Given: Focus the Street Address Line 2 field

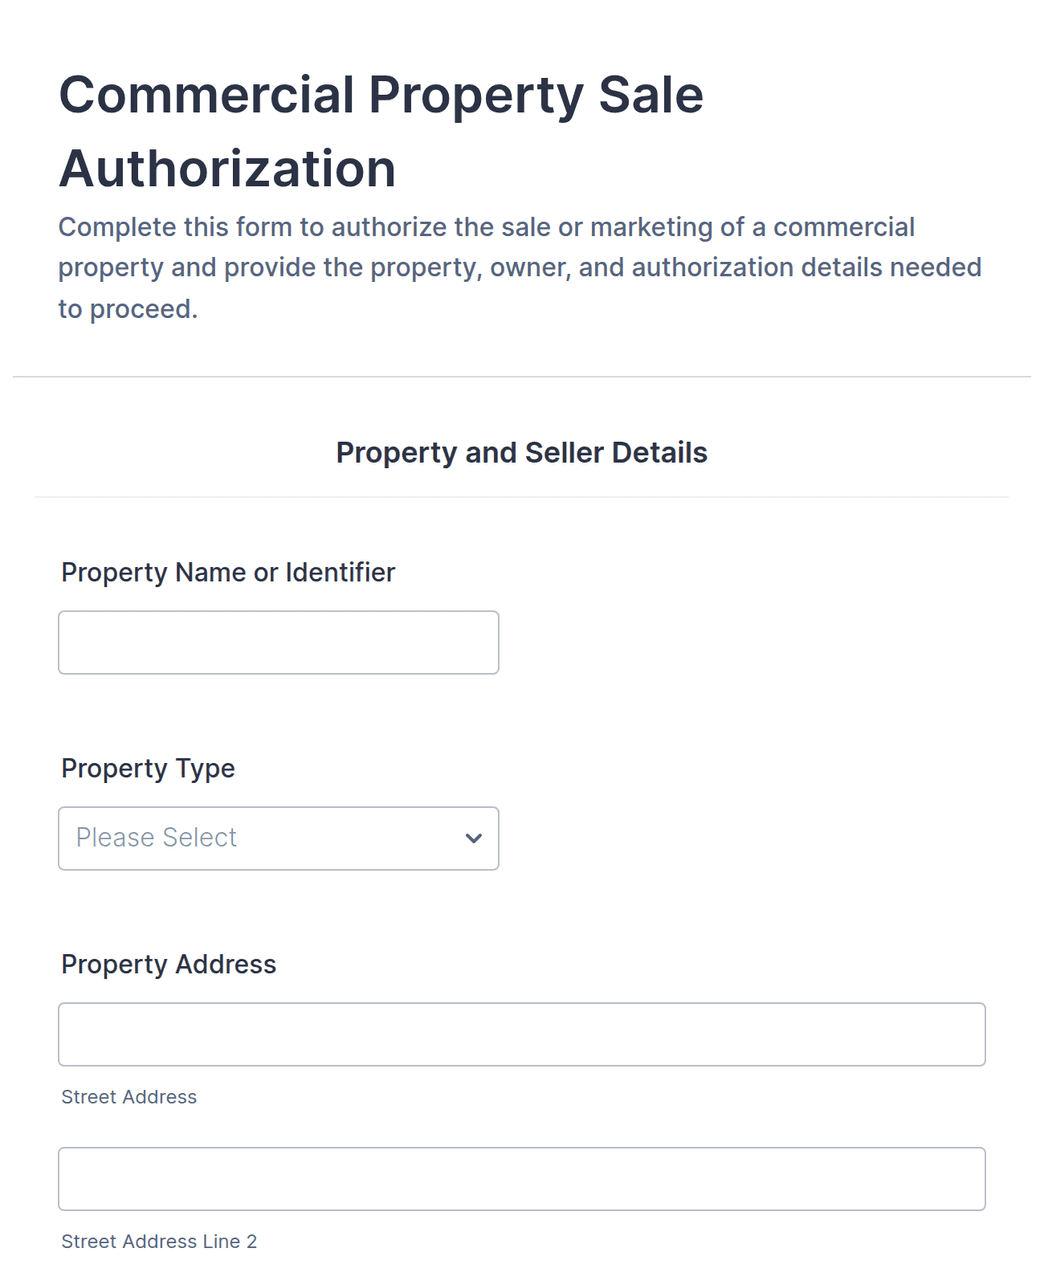Looking at the screenshot, I should click(522, 1178).
